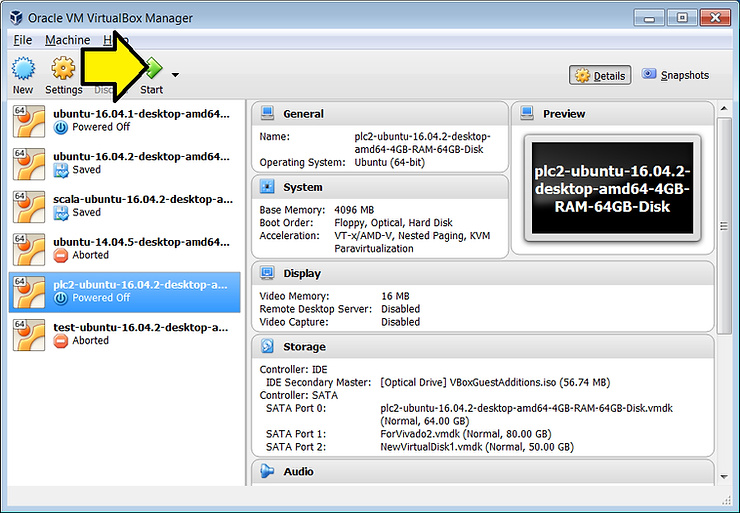Screen dimensions: 740x513
Task: Click Operating System value Ubuntu (64-bit)
Action: tap(389, 162)
